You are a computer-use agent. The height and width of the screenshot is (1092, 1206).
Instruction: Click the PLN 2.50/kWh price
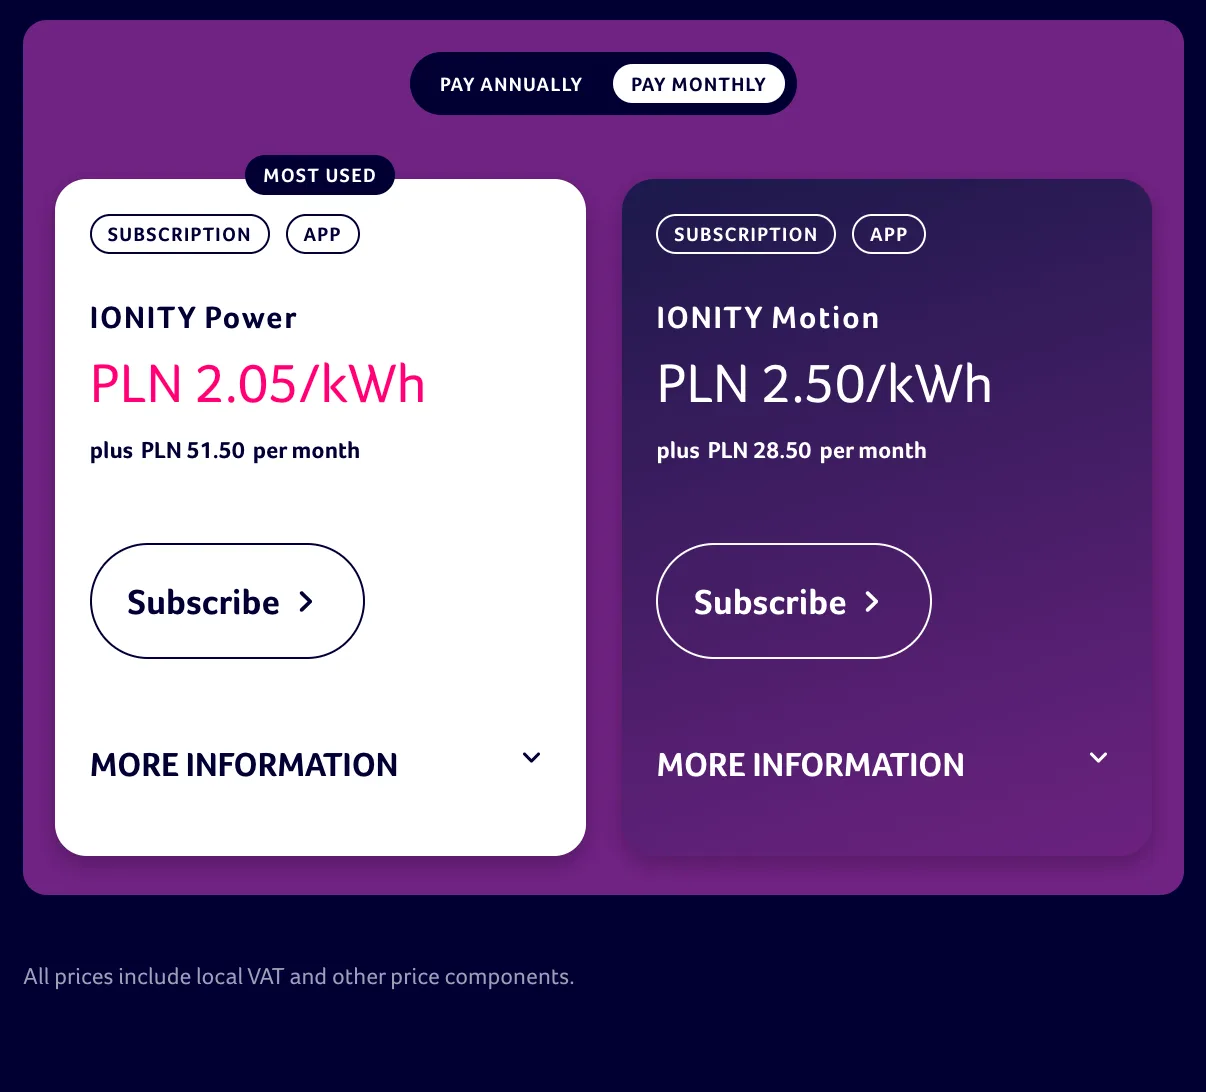pyautogui.click(x=824, y=384)
